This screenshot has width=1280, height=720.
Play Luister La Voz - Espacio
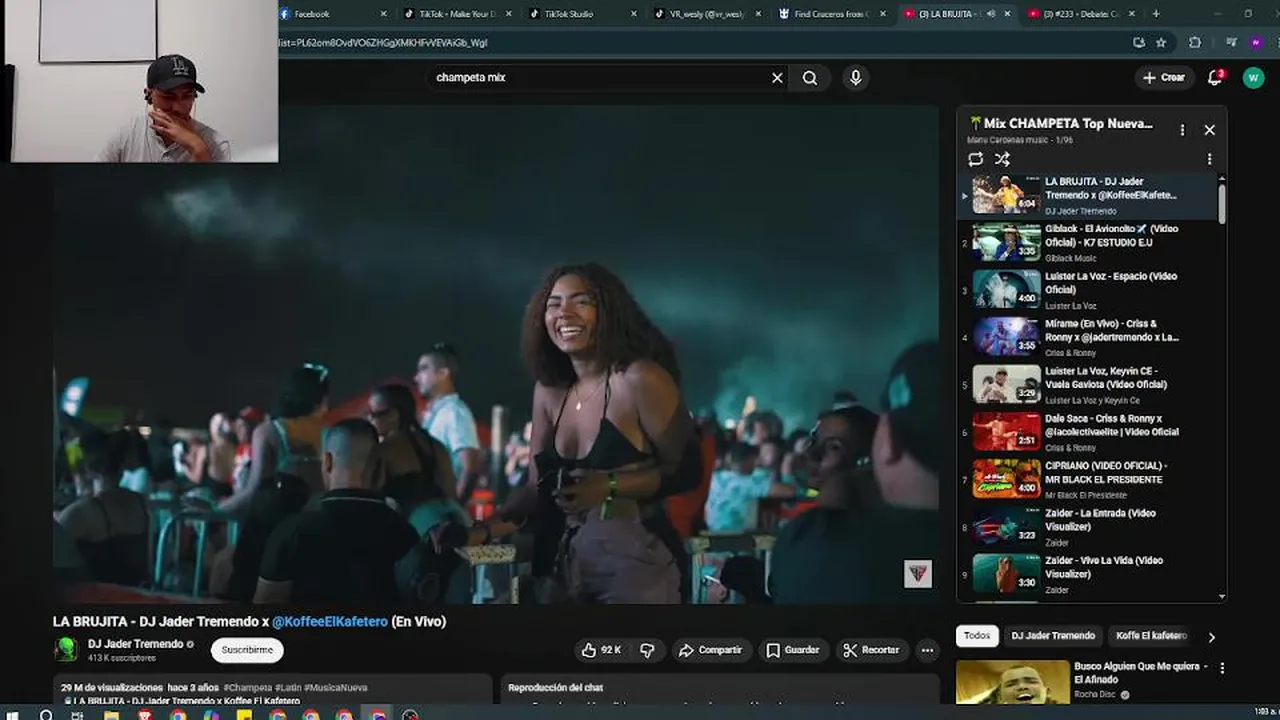[x=1088, y=290]
